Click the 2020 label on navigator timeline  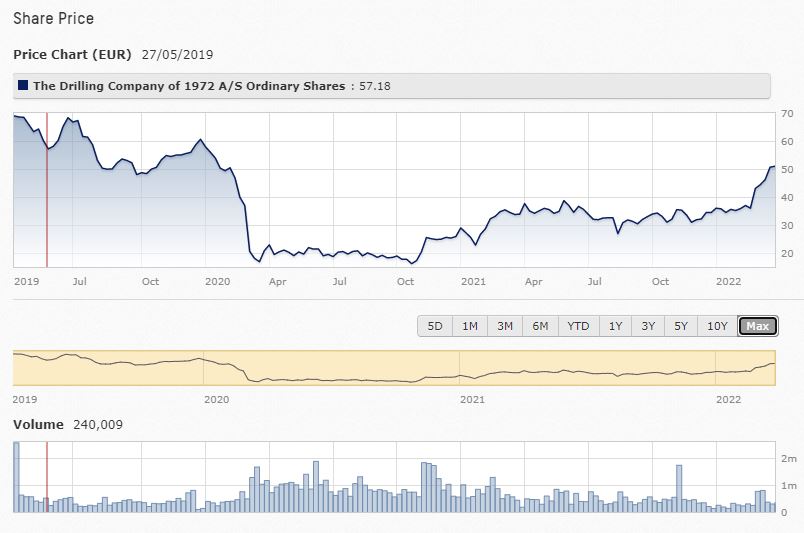pyautogui.click(x=216, y=398)
